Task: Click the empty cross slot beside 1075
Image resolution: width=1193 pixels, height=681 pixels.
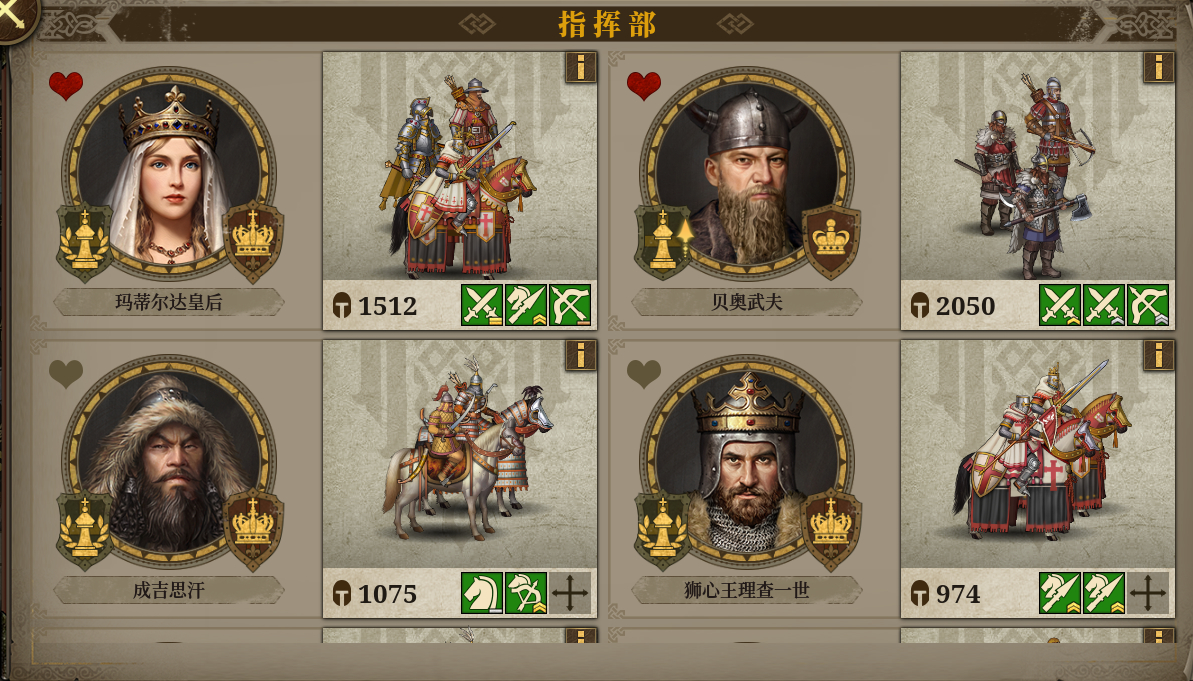Action: (570, 593)
